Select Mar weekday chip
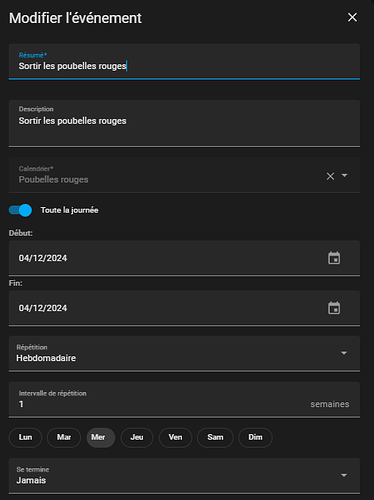This screenshot has width=374, height=500. (64, 437)
